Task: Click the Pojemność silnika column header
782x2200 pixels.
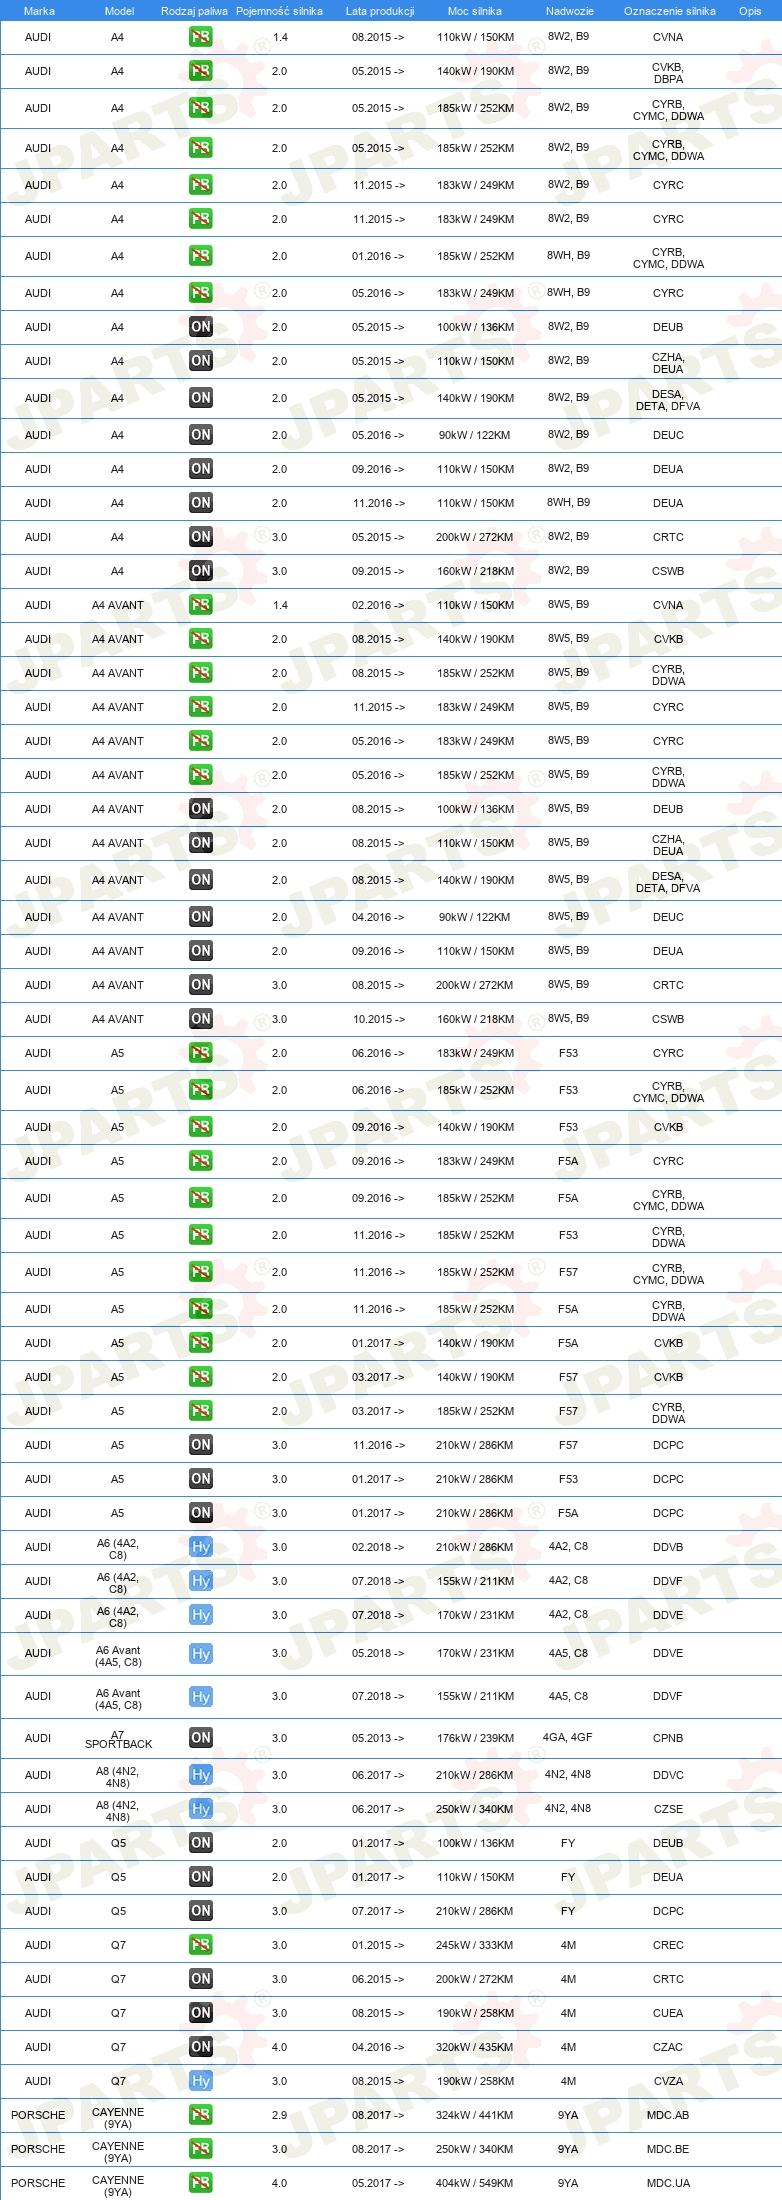Action: click(279, 11)
